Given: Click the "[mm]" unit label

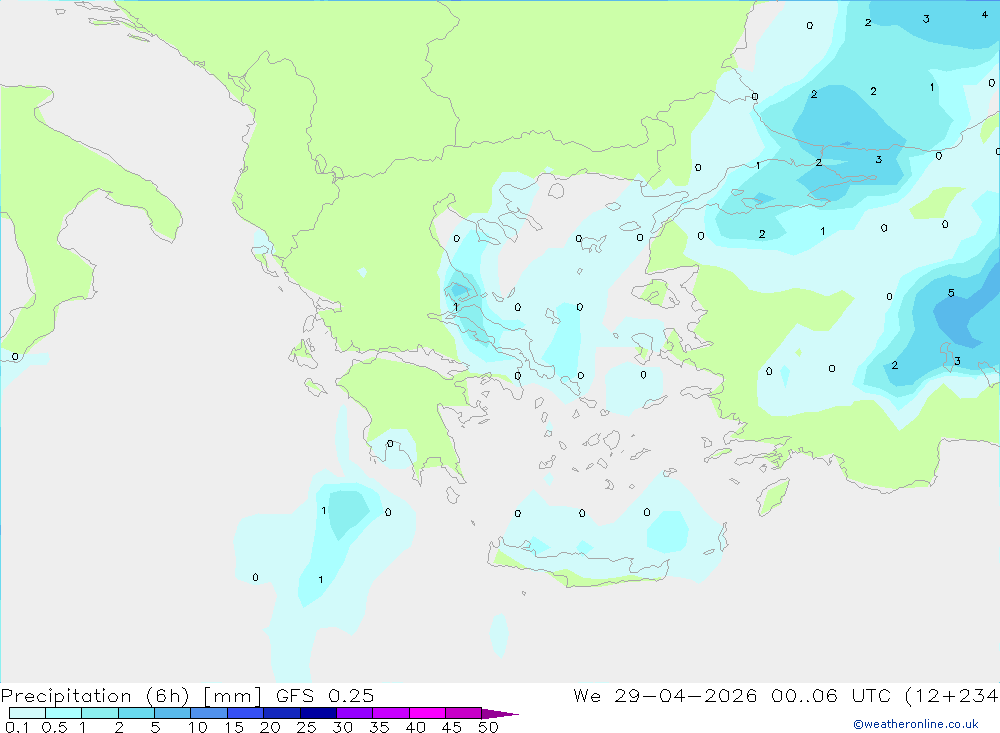Looking at the screenshot, I should (x=232, y=696).
